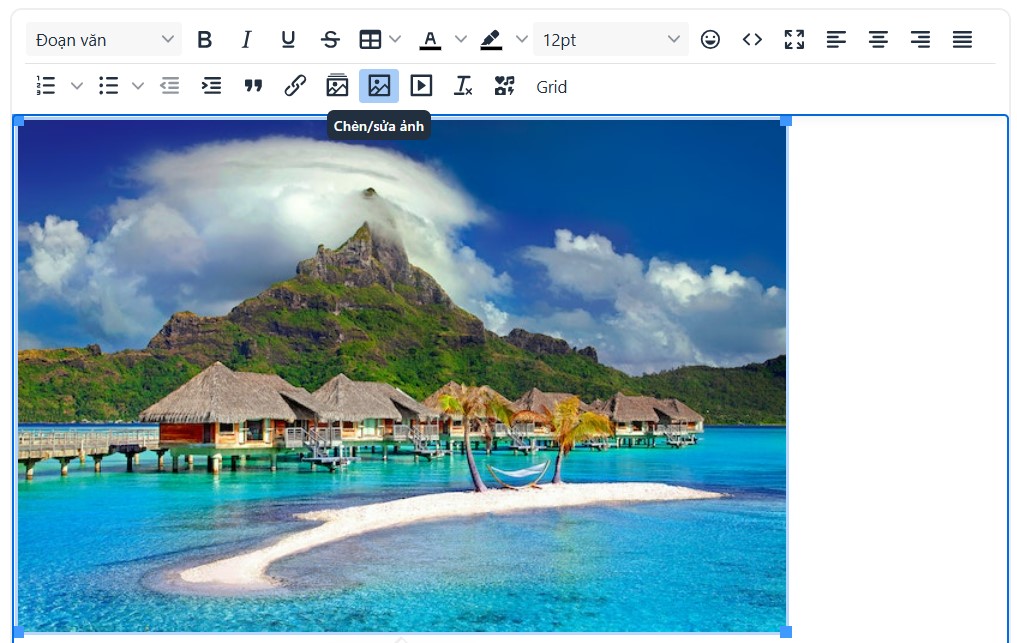Click empty editor area beside image
This screenshot has height=643, width=1017.
coord(898,376)
